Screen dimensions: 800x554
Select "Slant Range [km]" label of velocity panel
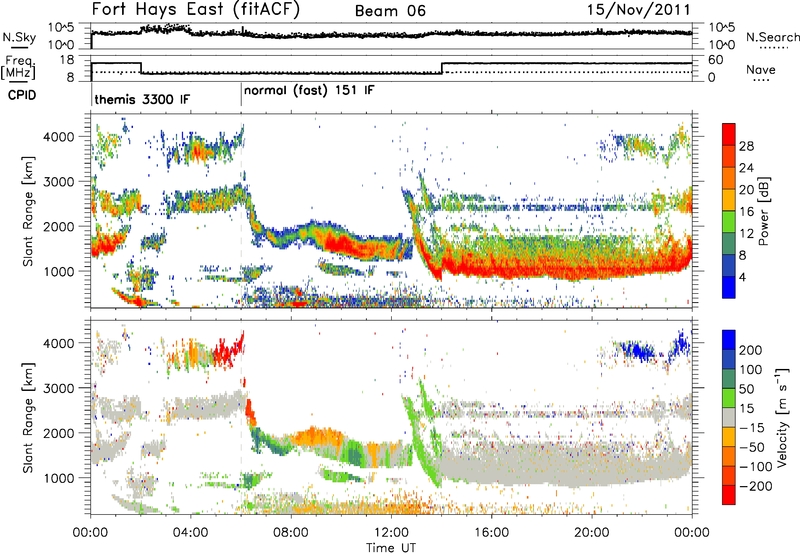click(28, 417)
